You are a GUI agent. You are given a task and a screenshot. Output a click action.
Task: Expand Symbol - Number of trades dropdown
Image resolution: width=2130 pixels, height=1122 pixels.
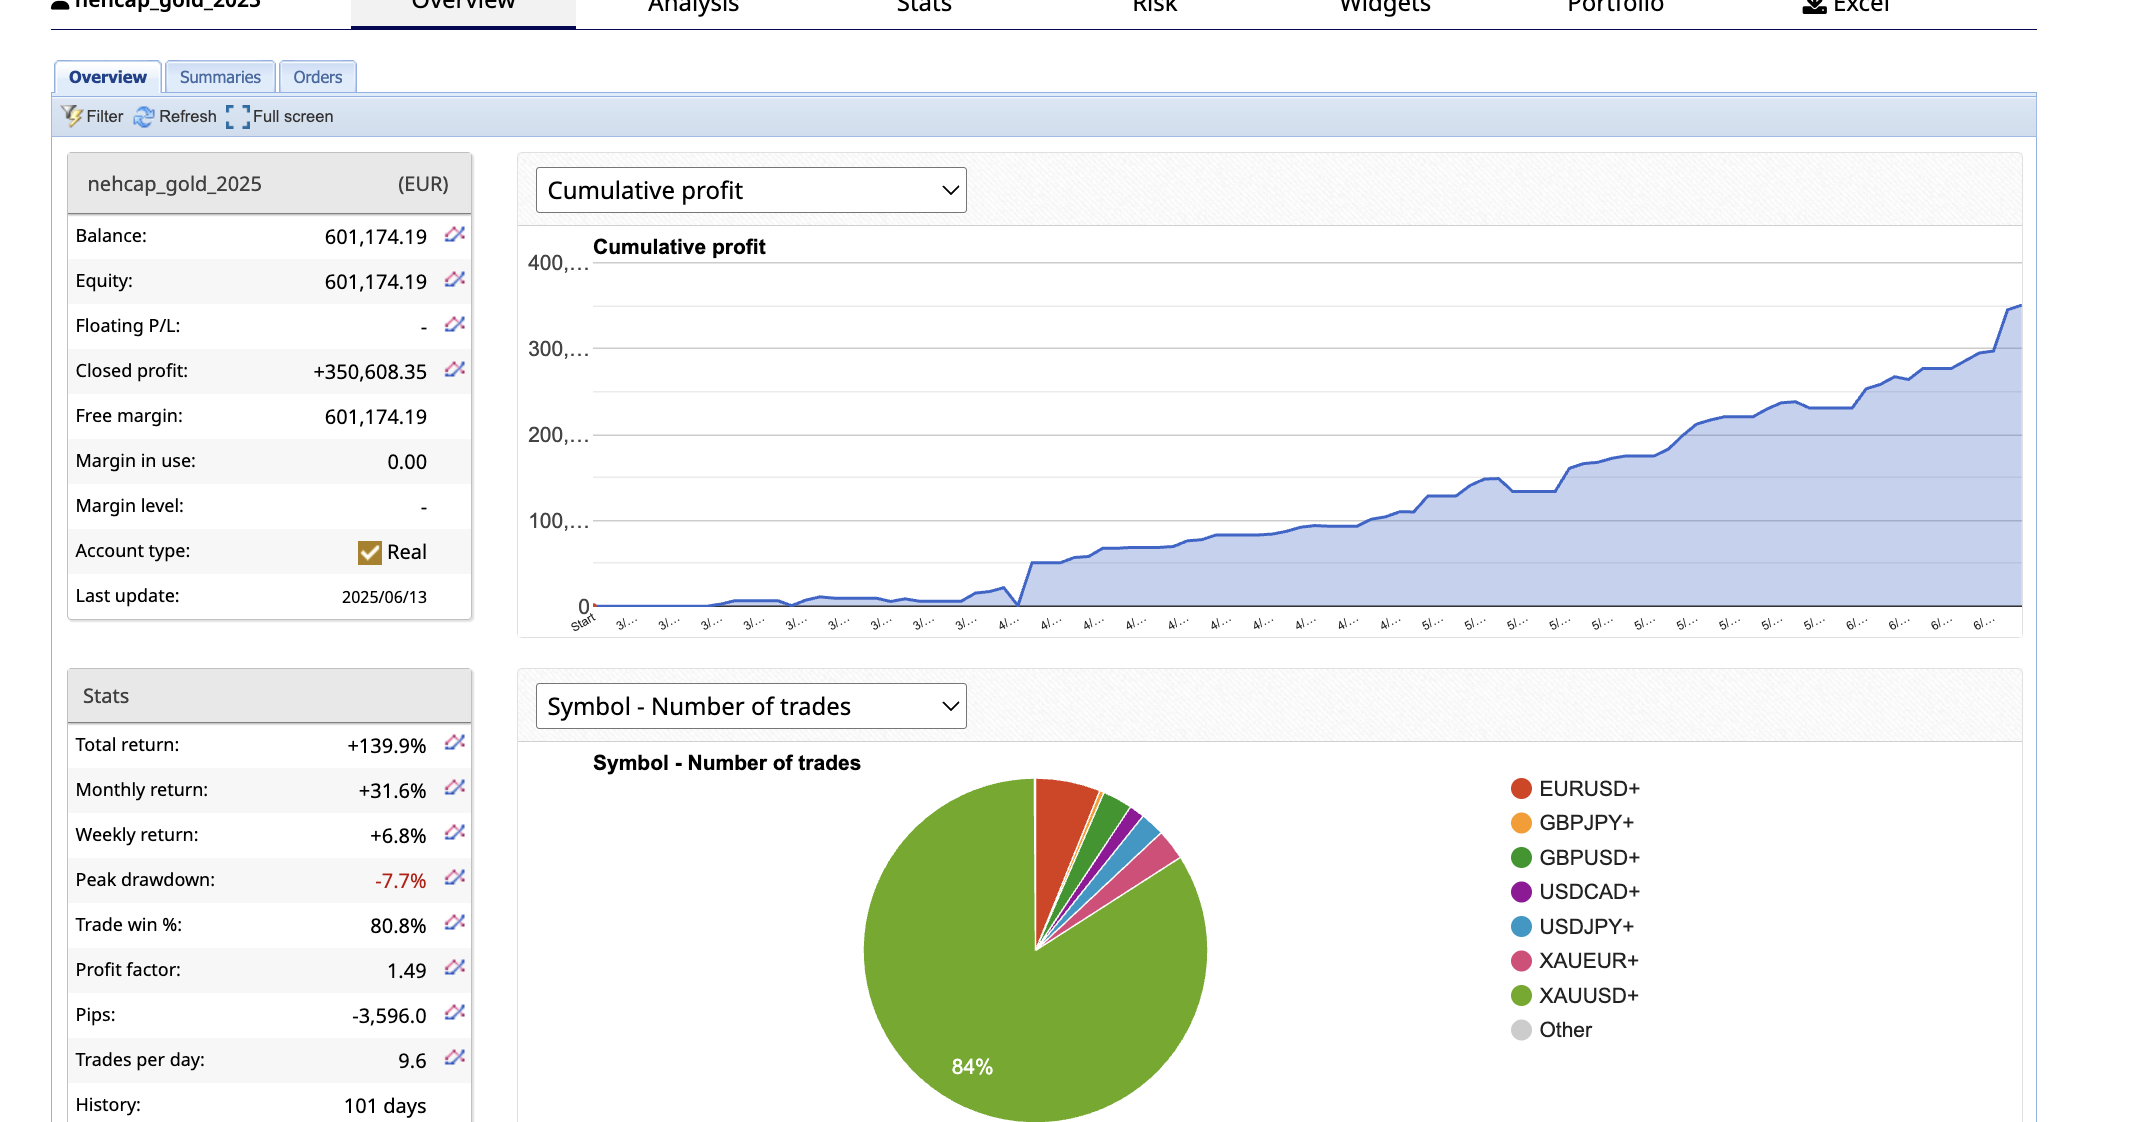(751, 706)
